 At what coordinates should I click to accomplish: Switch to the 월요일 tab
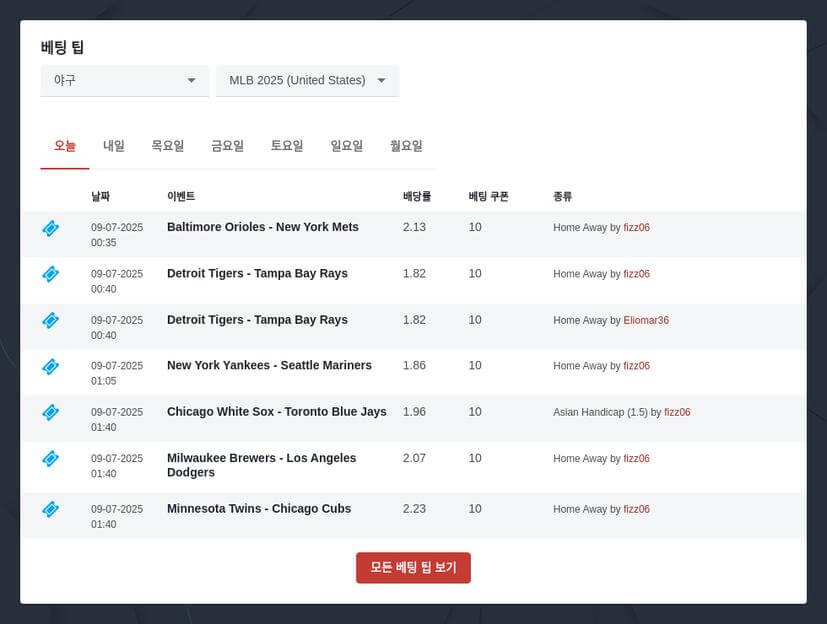coord(406,146)
